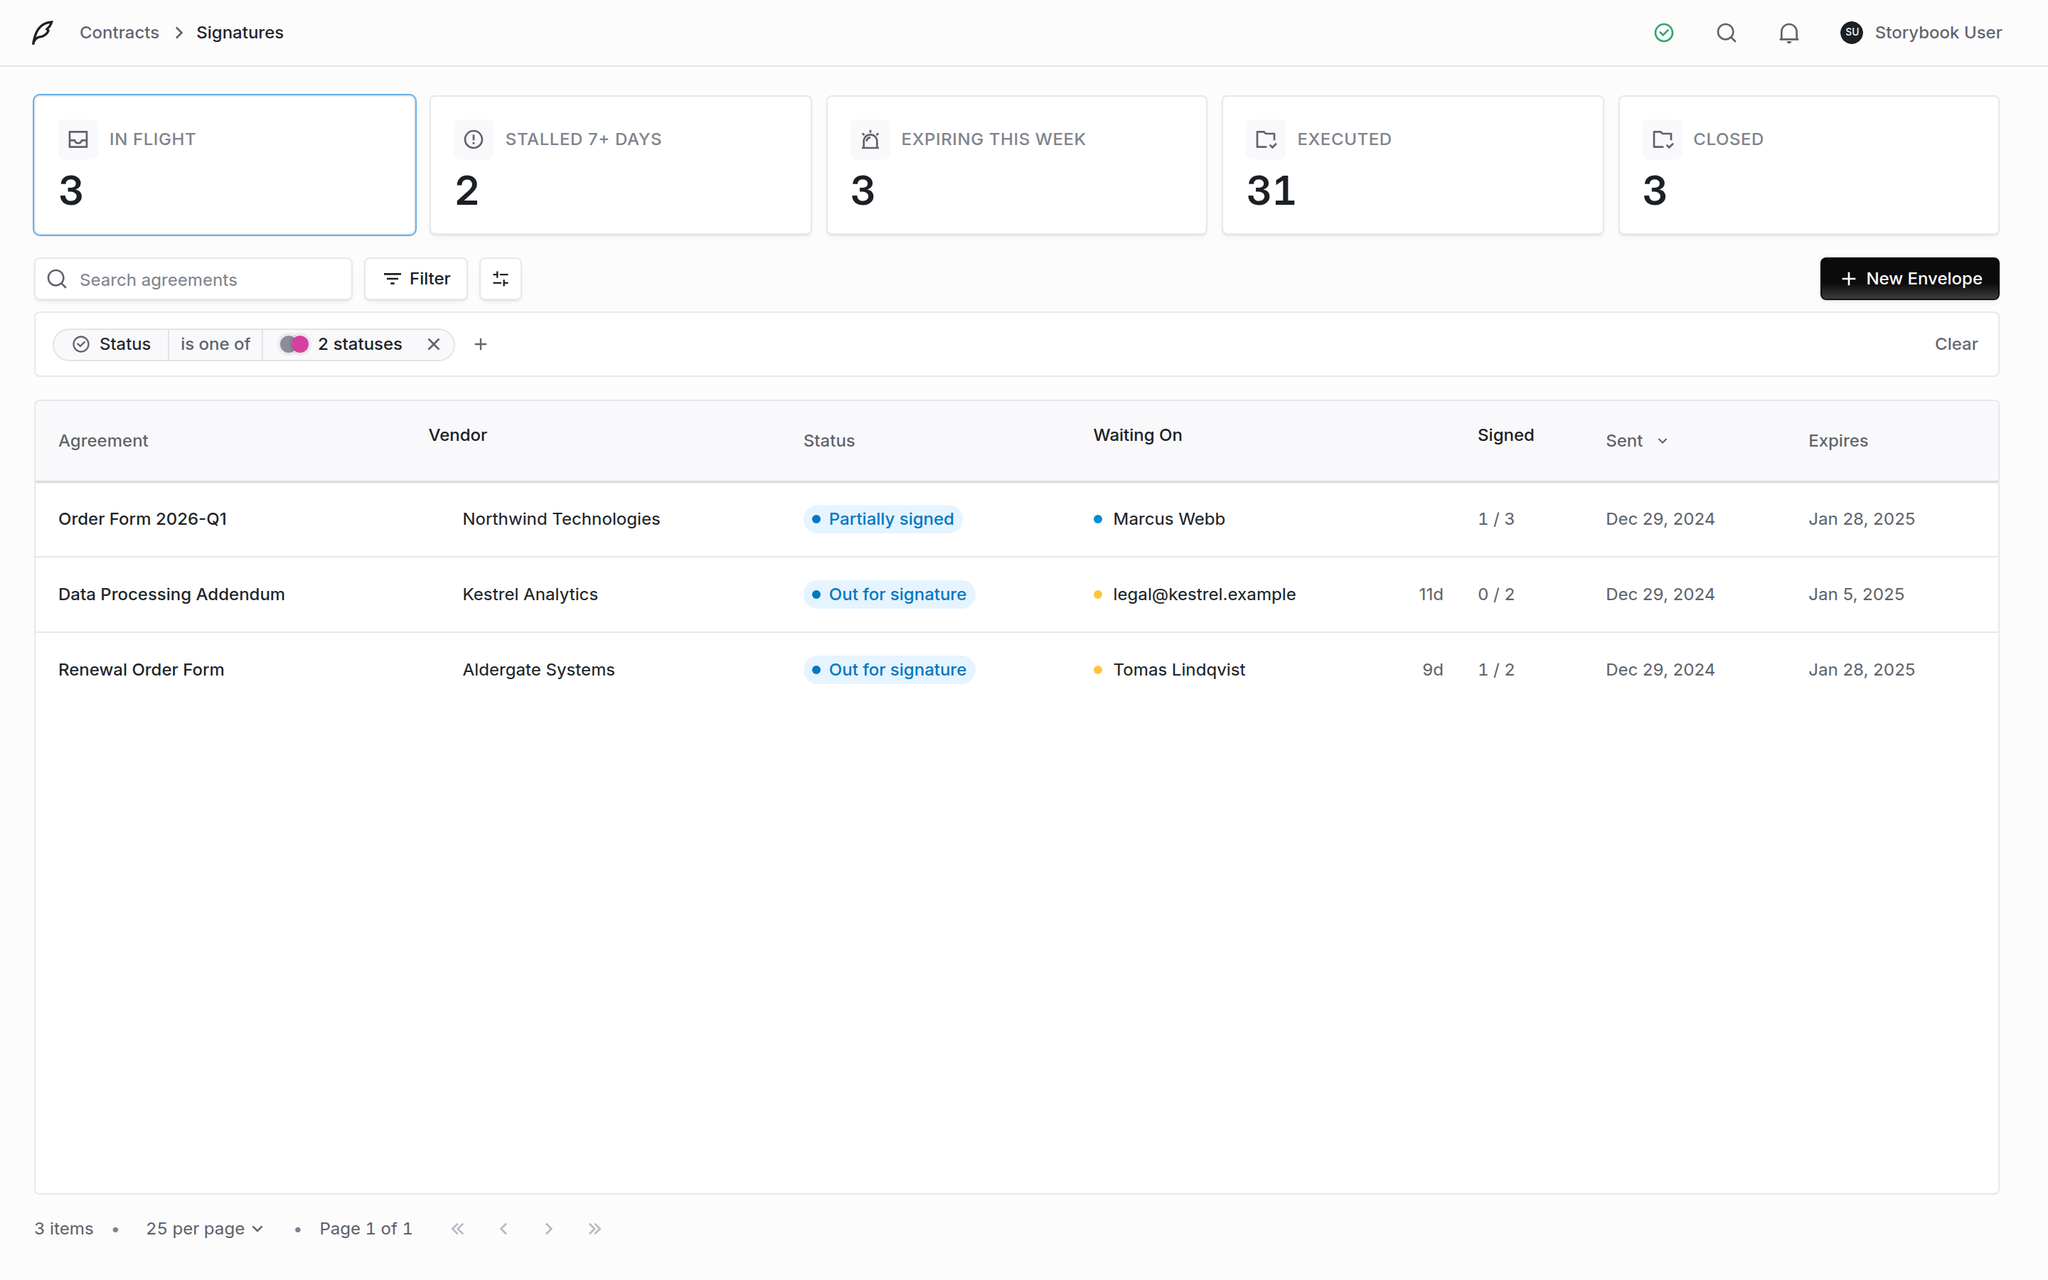Select the Closed card
This screenshot has width=2048, height=1280.
(1808, 165)
